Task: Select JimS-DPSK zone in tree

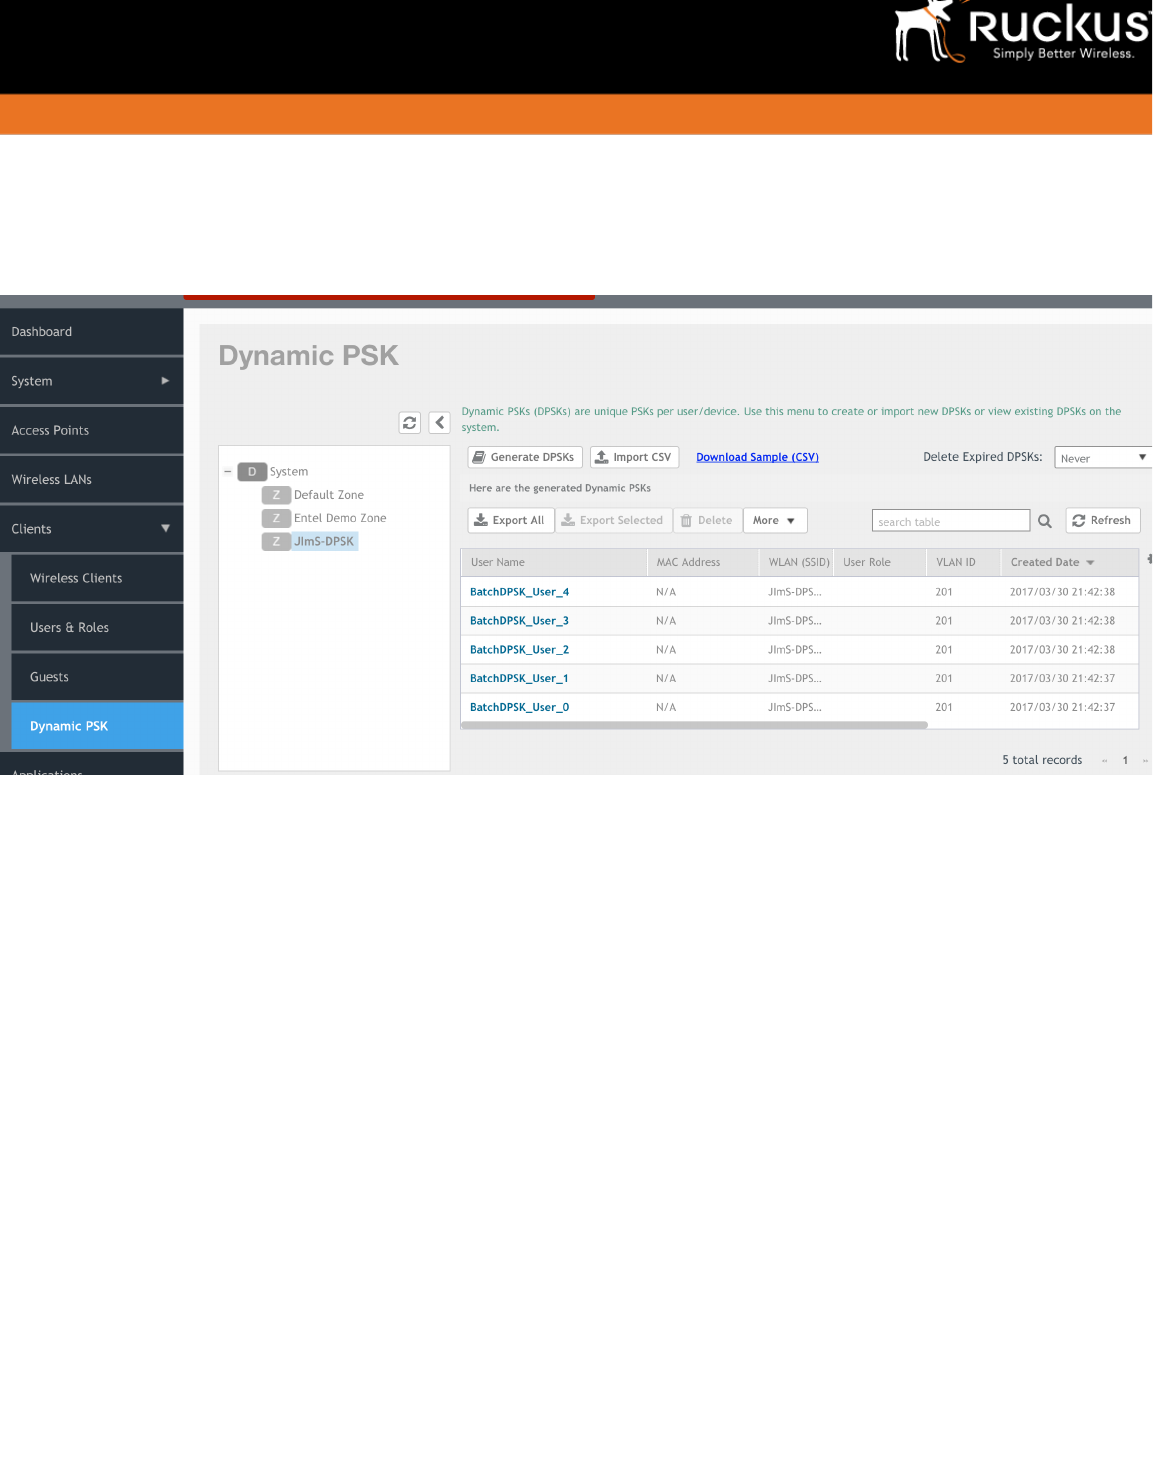Action: click(x=324, y=541)
